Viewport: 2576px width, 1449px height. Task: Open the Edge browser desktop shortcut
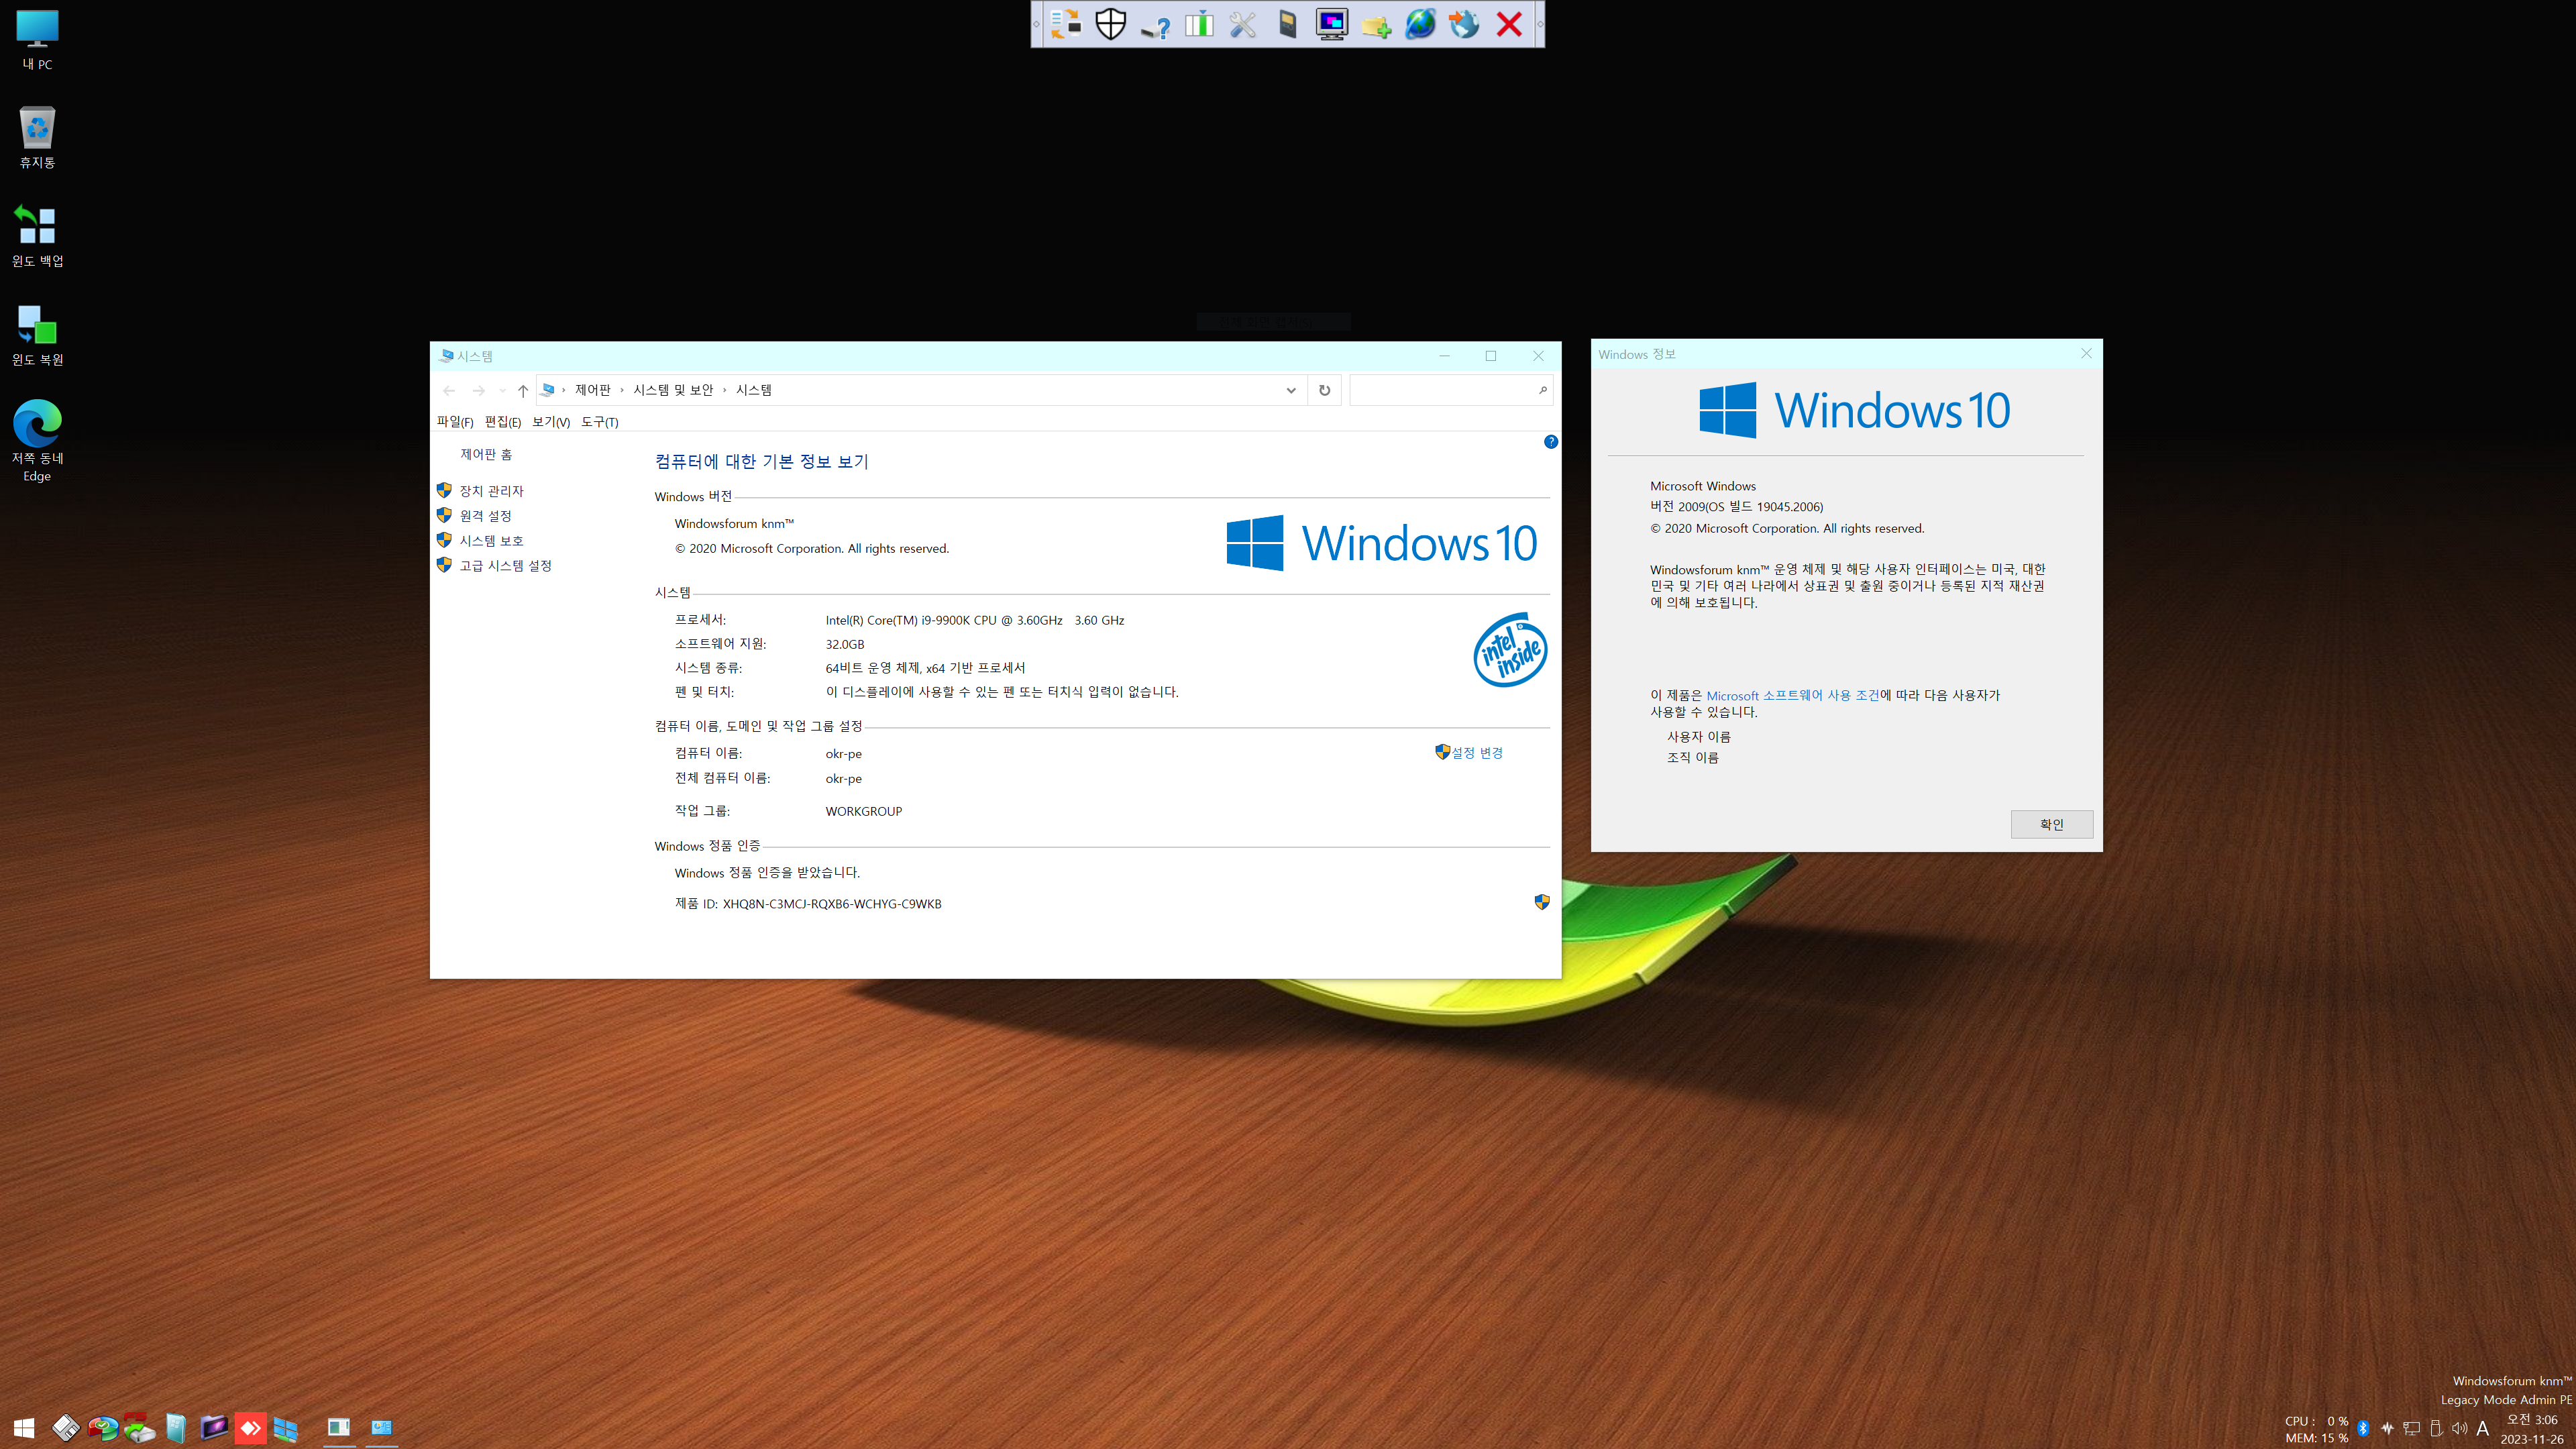click(37, 440)
